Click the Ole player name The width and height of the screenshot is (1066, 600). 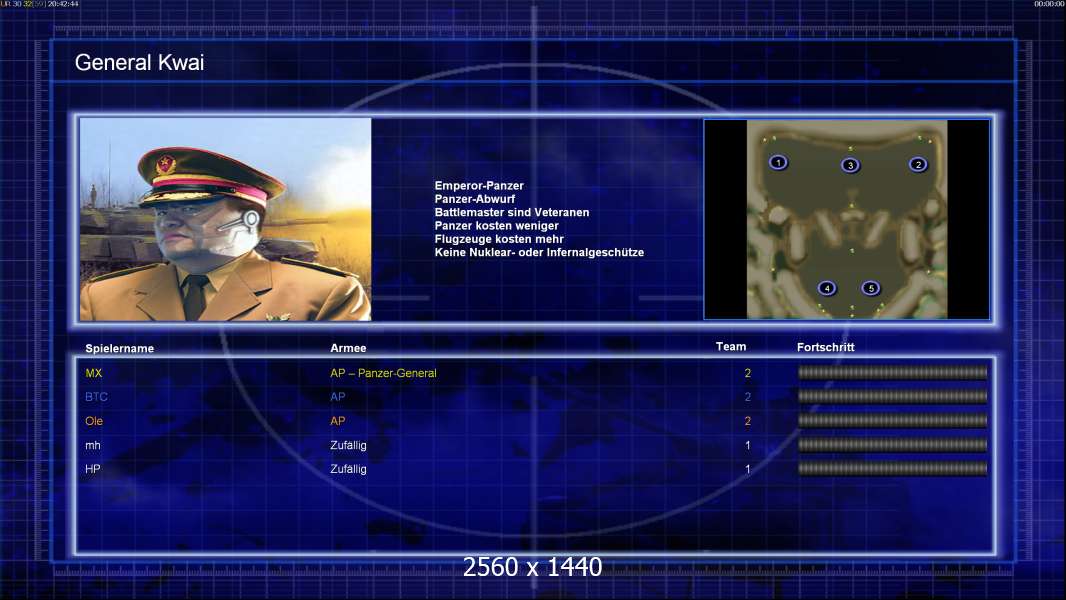coord(94,421)
